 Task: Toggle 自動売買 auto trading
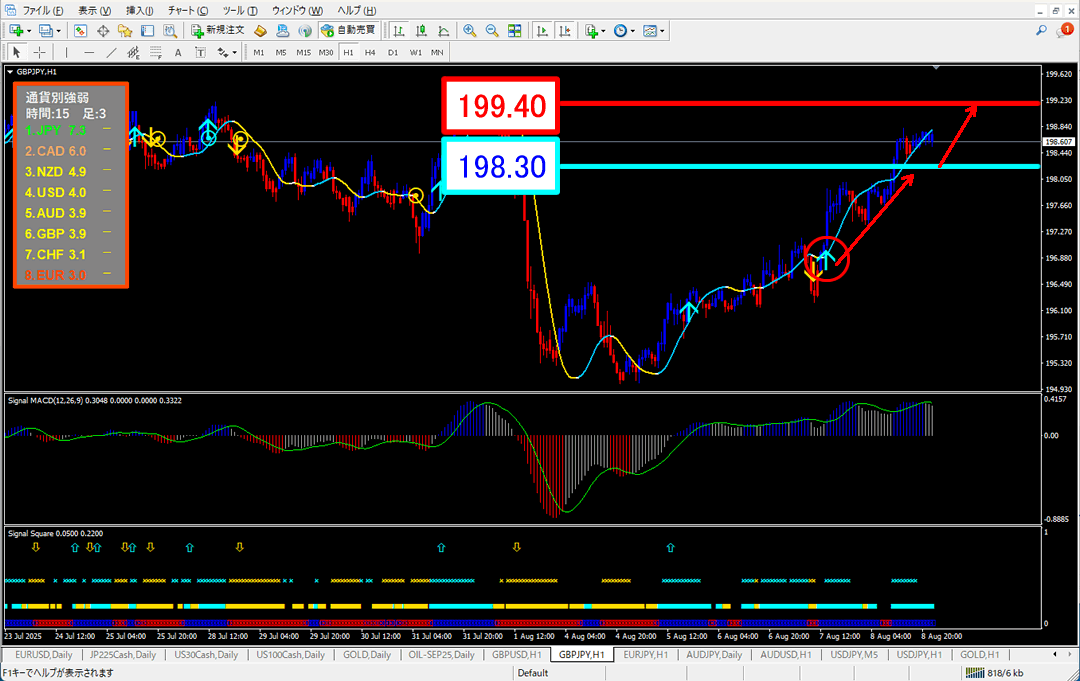(x=349, y=30)
